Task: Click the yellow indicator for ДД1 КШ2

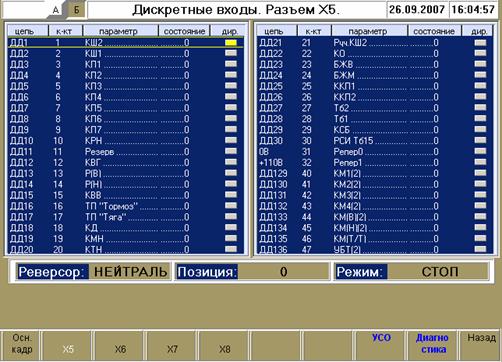Action: [x=231, y=43]
